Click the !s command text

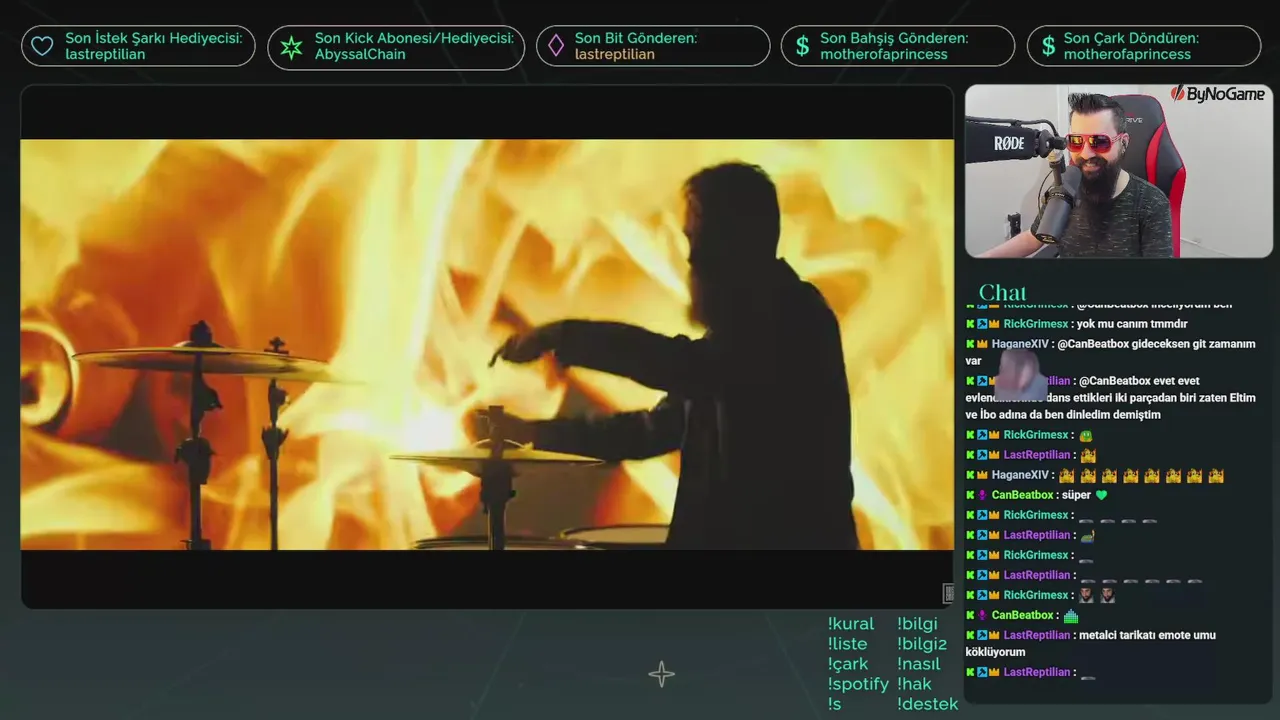(x=835, y=704)
